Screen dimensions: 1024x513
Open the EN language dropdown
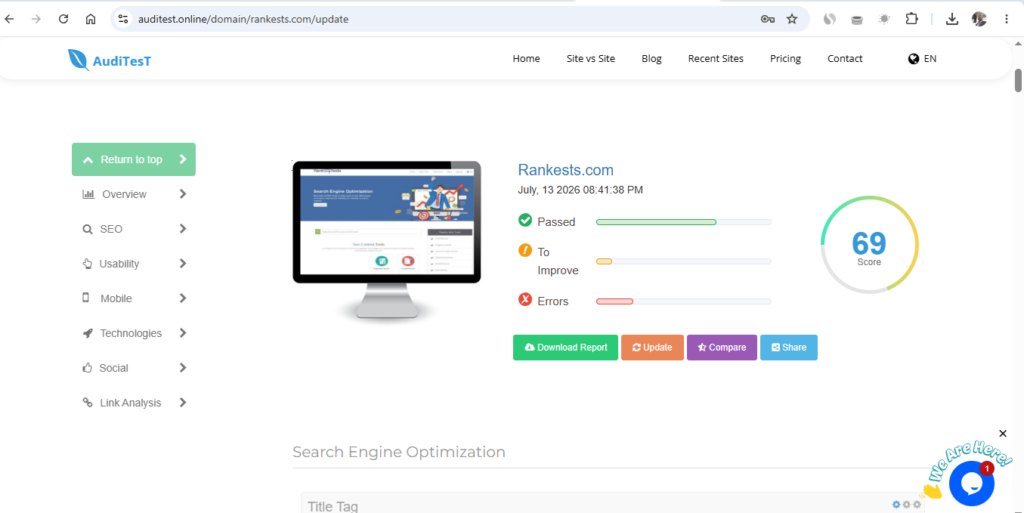(x=922, y=59)
